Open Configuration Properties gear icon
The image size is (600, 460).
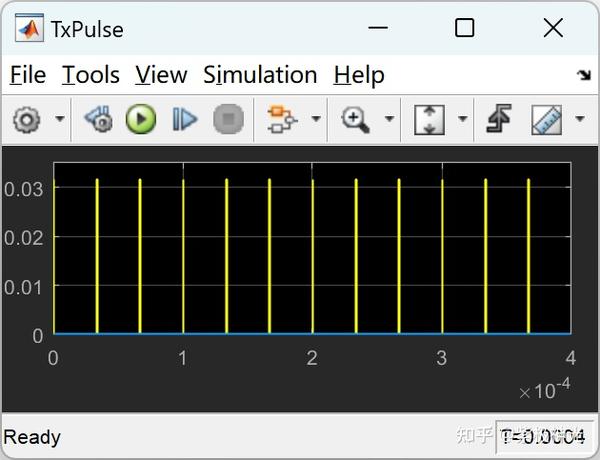(26, 119)
